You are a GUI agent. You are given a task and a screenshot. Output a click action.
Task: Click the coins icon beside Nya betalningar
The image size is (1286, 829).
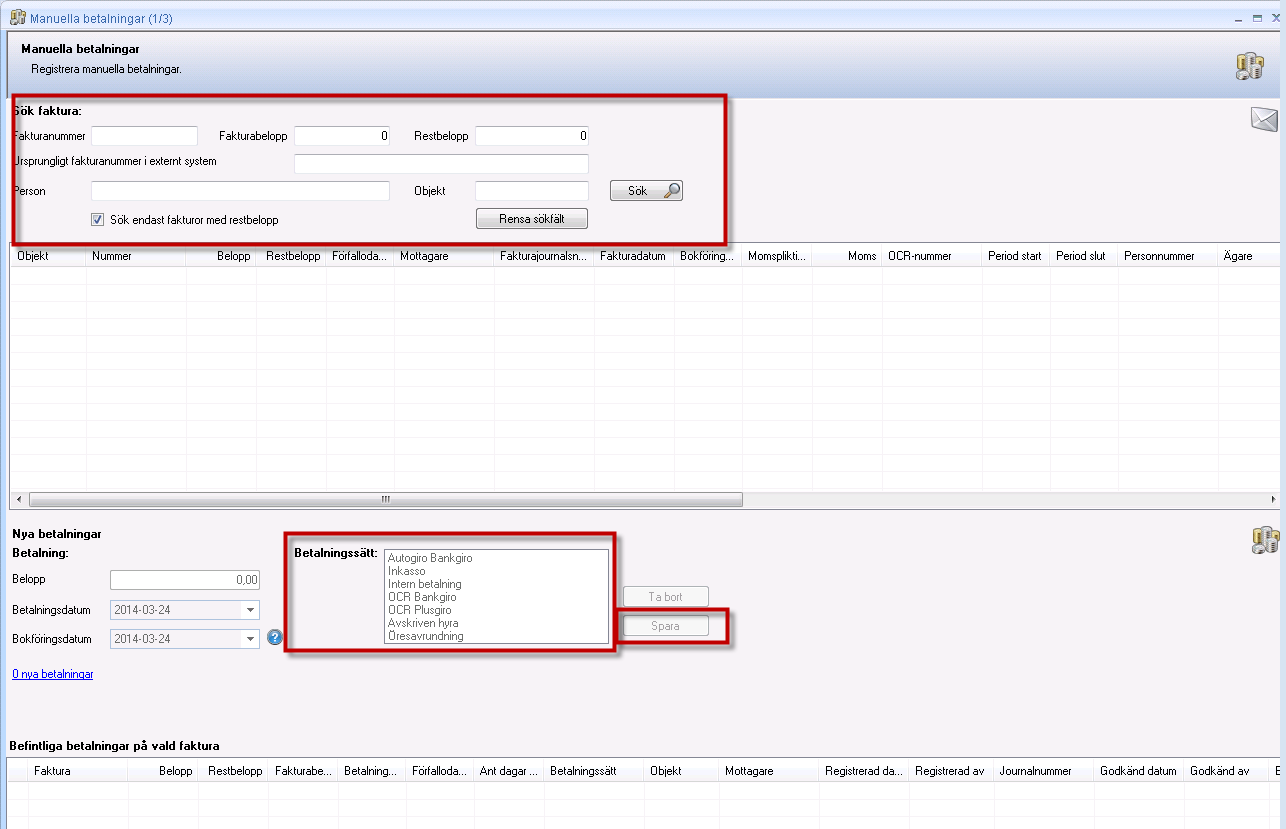click(x=1265, y=540)
